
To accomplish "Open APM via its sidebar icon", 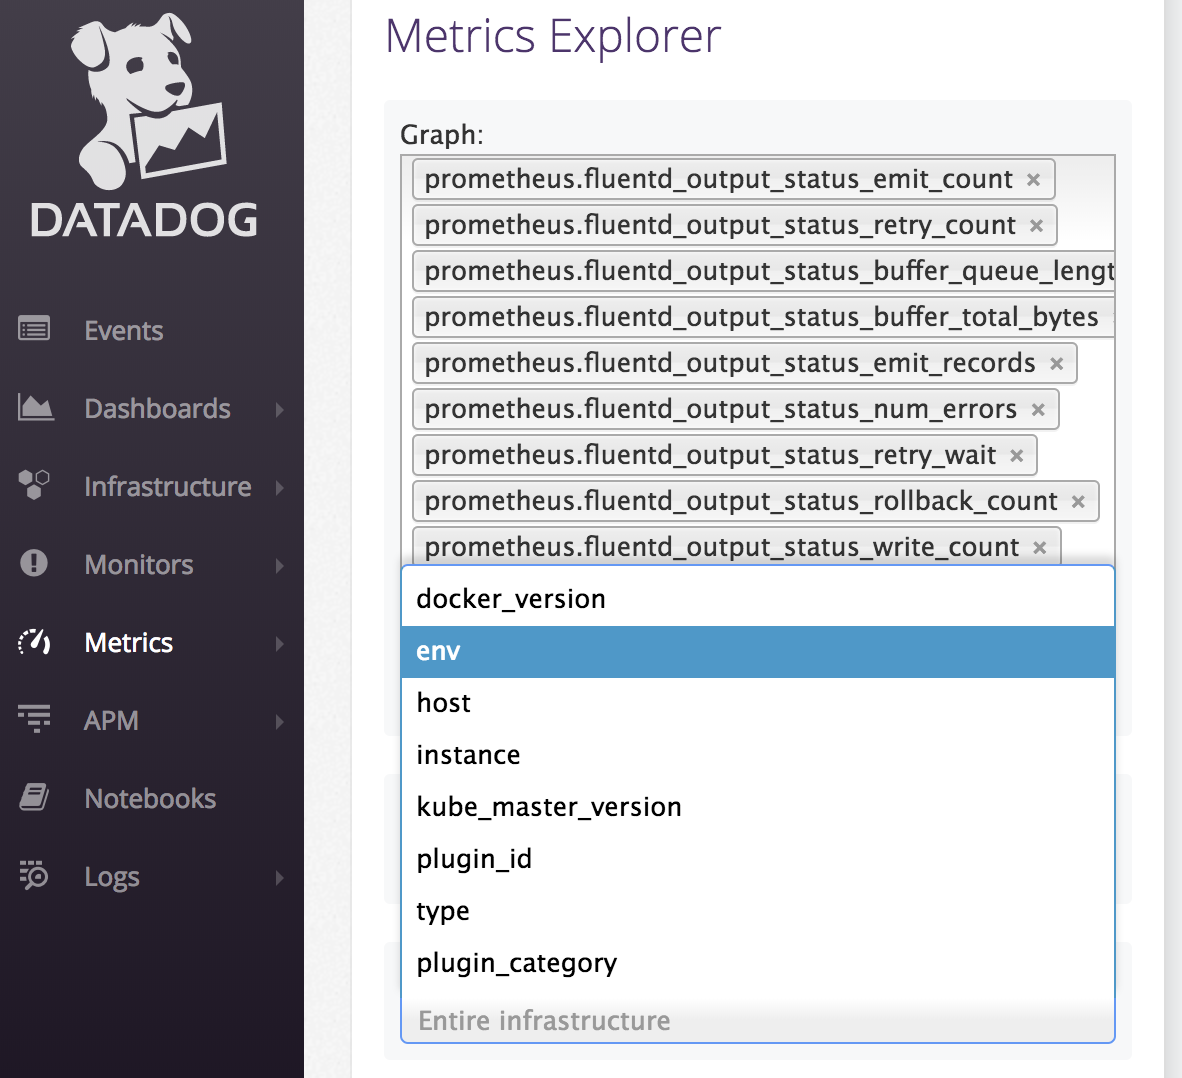I will click(33, 720).
